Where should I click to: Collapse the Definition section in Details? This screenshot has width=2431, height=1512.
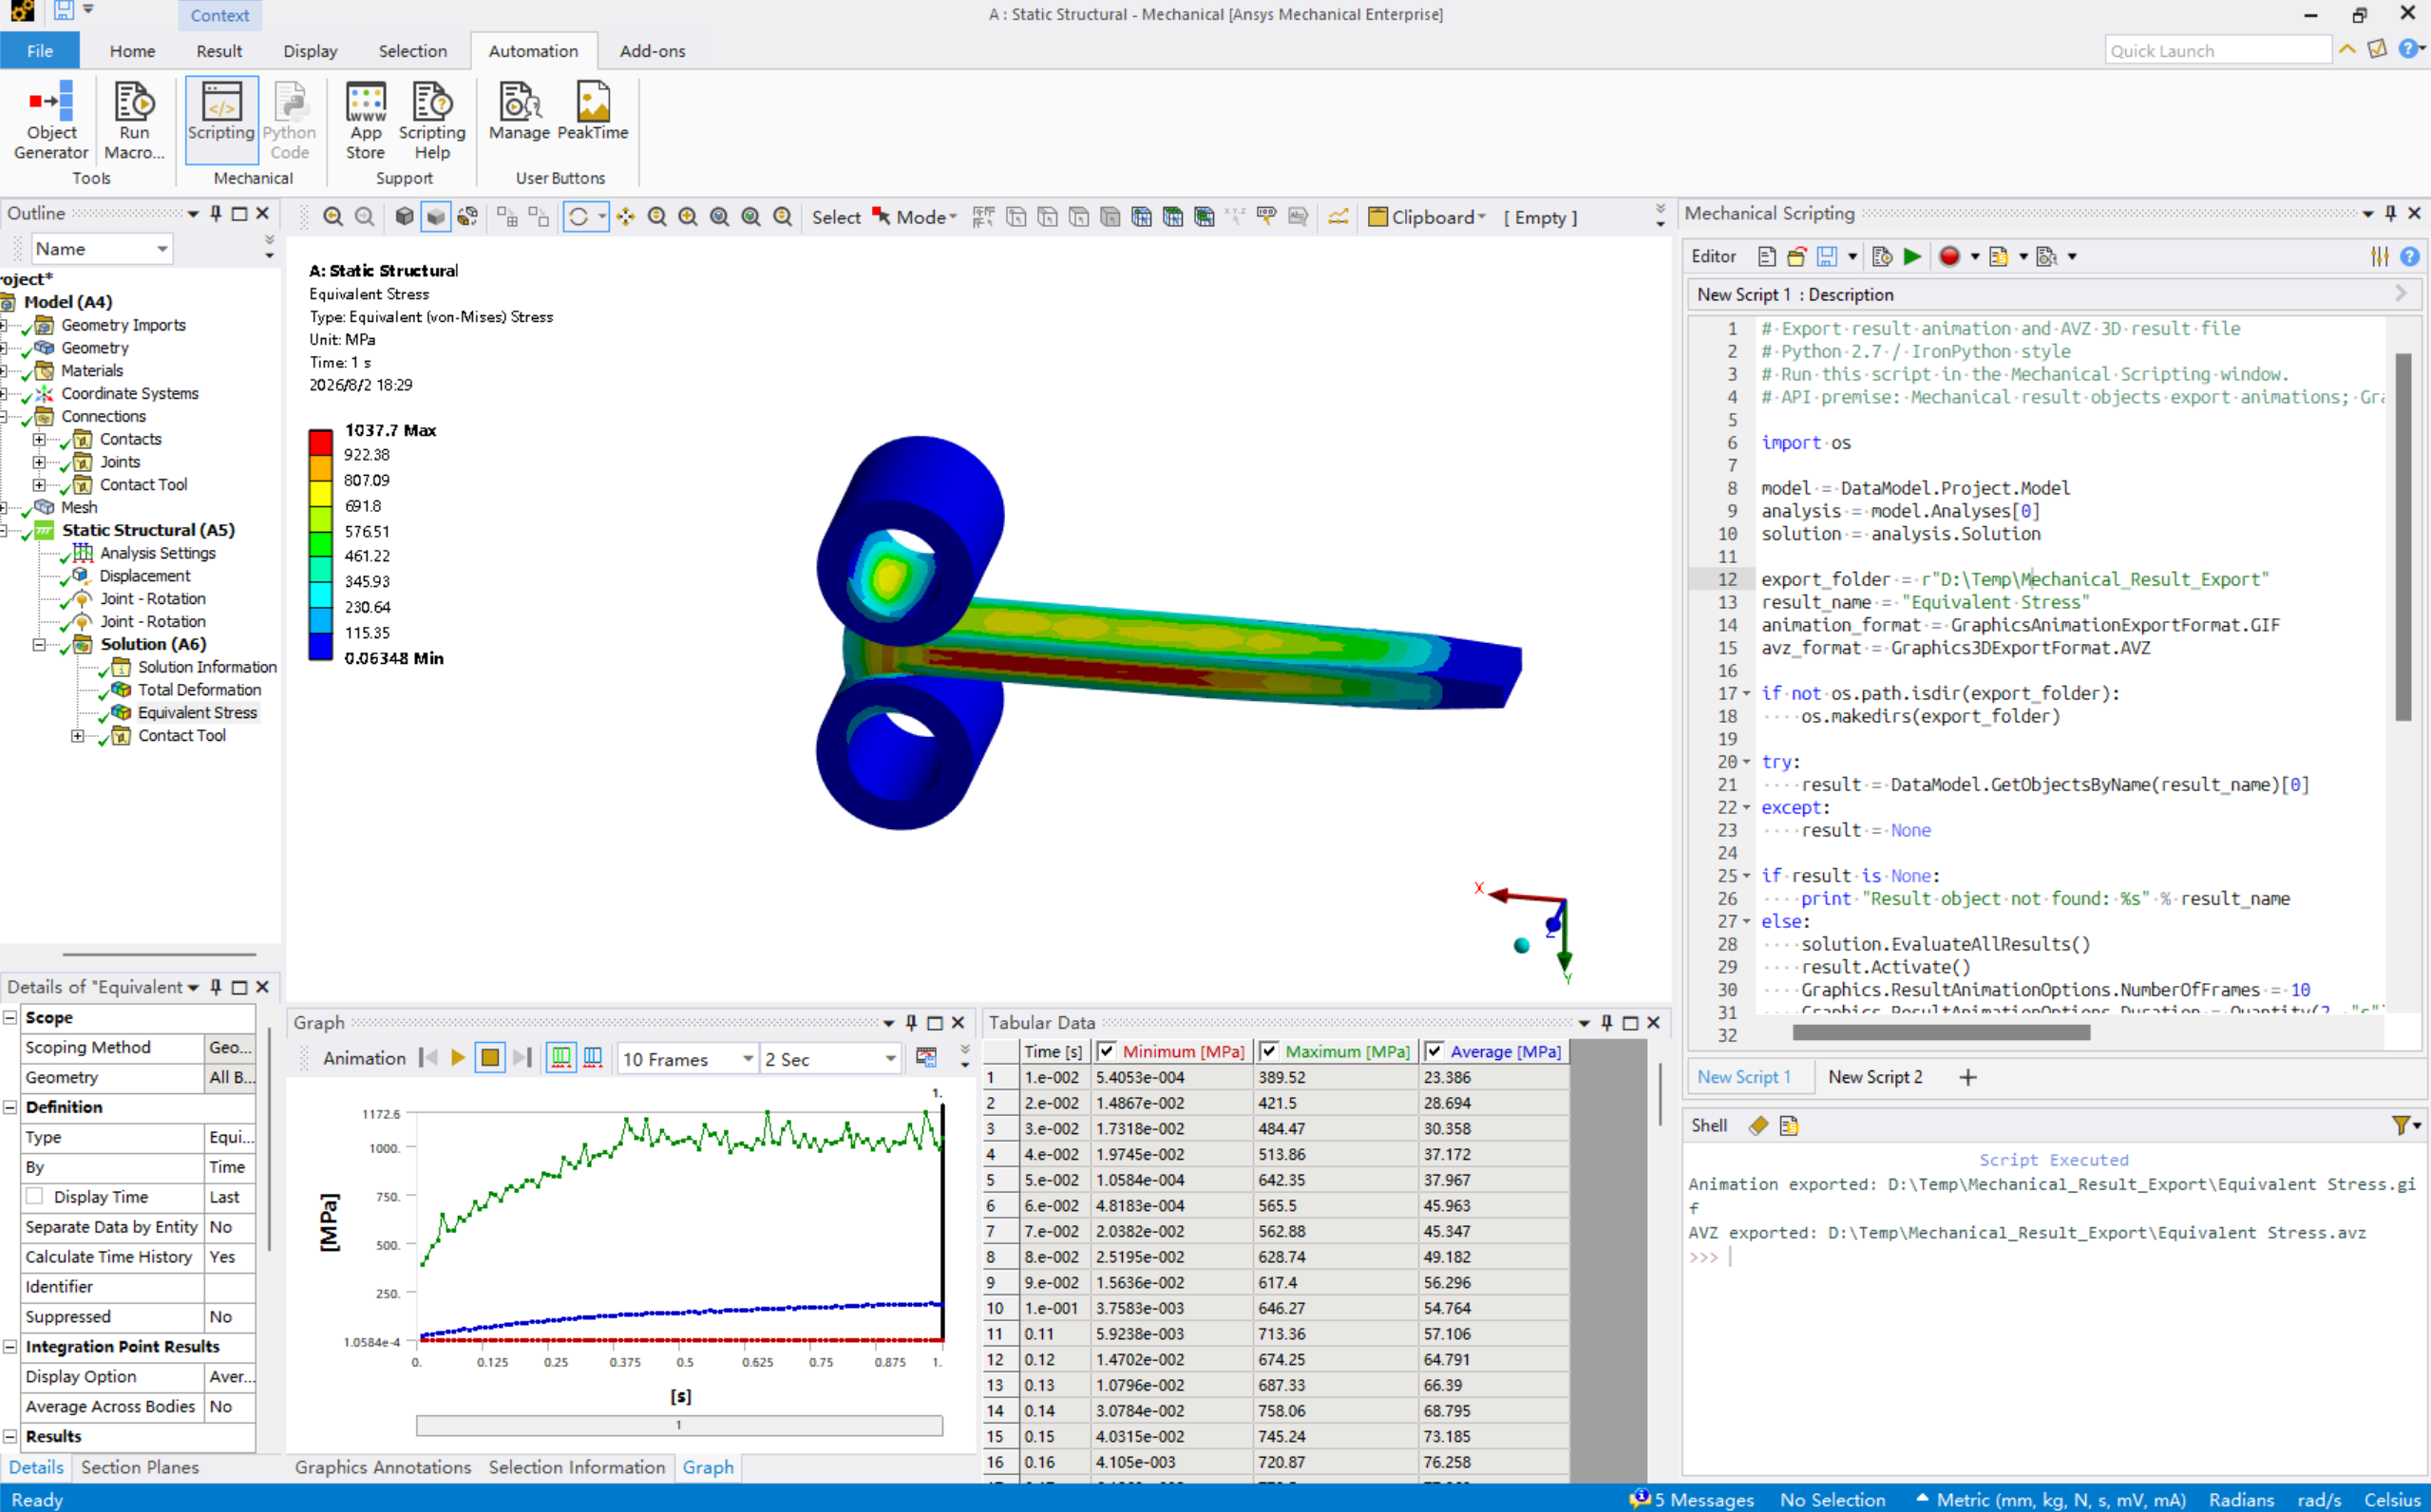tap(10, 1107)
